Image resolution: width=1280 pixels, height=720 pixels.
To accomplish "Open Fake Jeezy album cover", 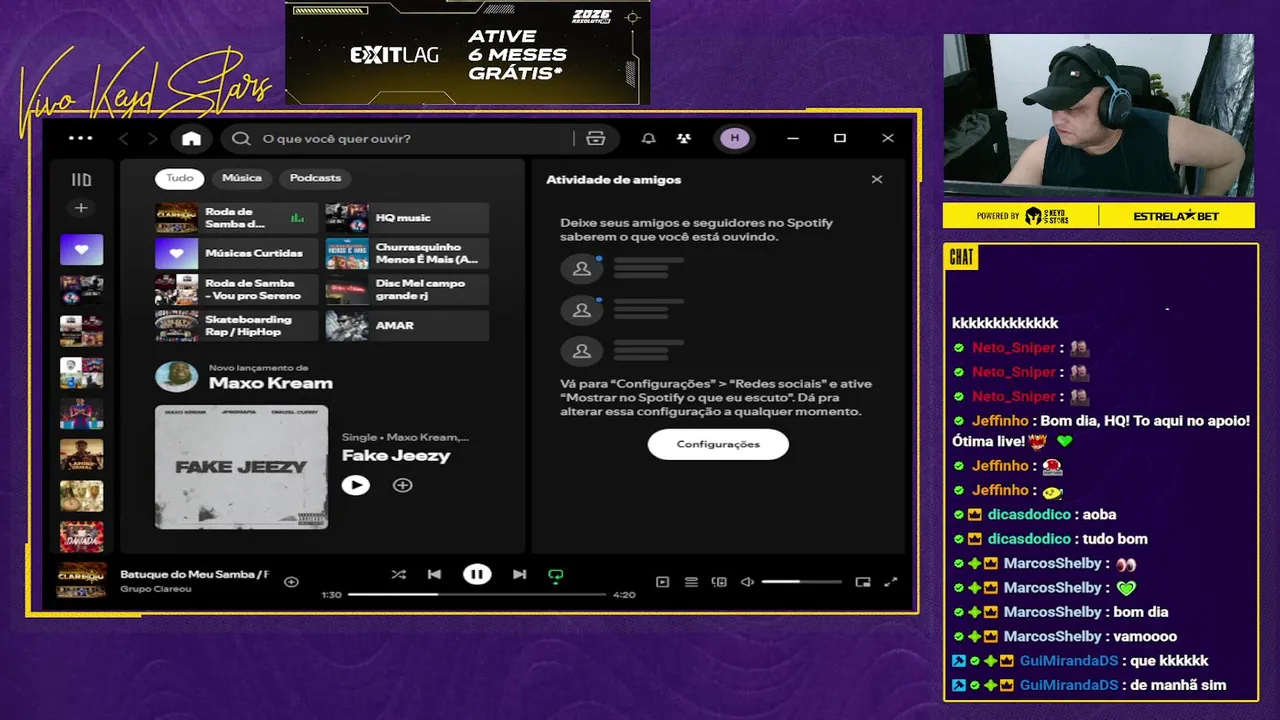I will pos(241,467).
